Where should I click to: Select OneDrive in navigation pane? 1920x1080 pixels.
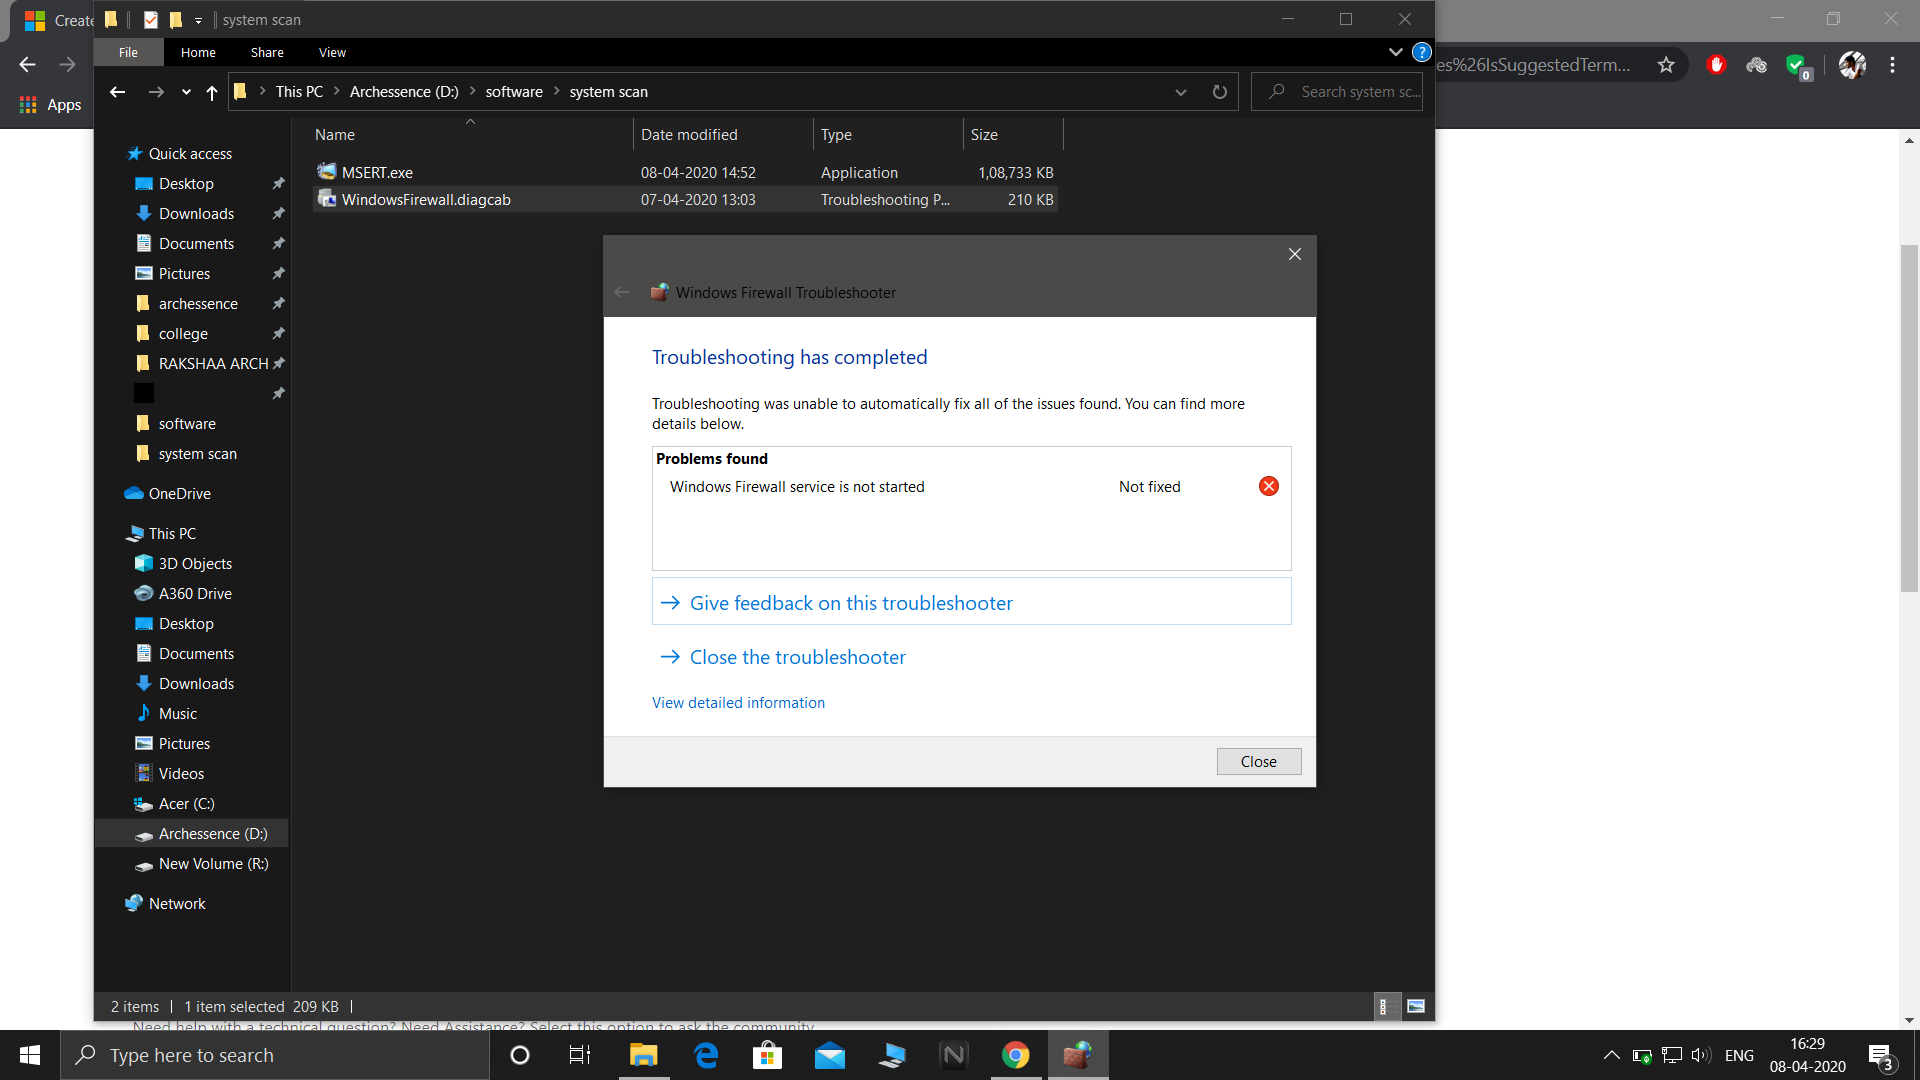(x=179, y=493)
